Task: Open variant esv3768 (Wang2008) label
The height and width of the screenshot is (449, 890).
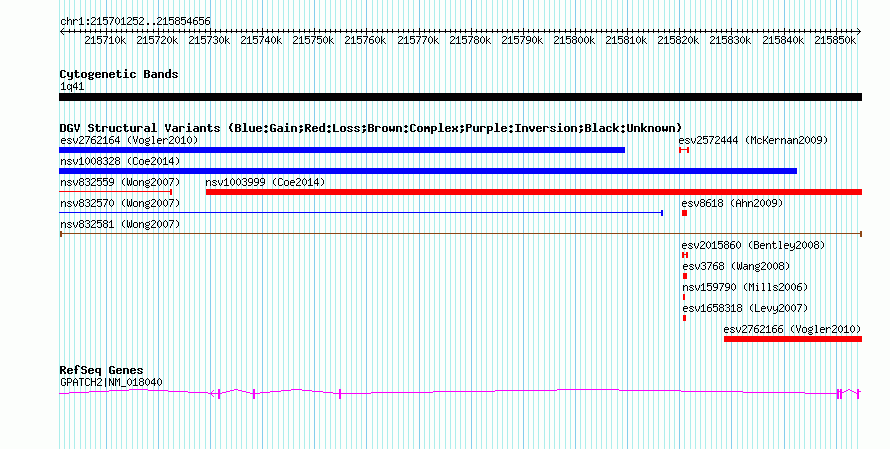Action: coord(736,266)
